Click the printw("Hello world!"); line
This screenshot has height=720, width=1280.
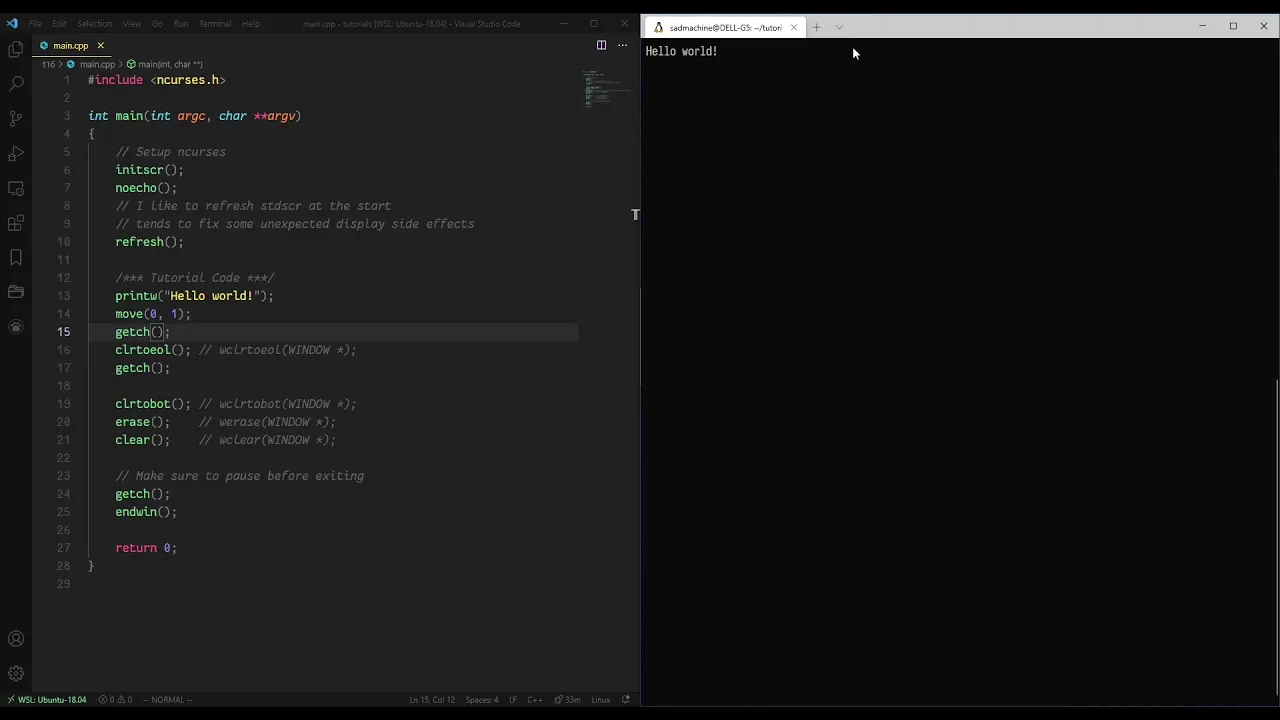click(194, 296)
